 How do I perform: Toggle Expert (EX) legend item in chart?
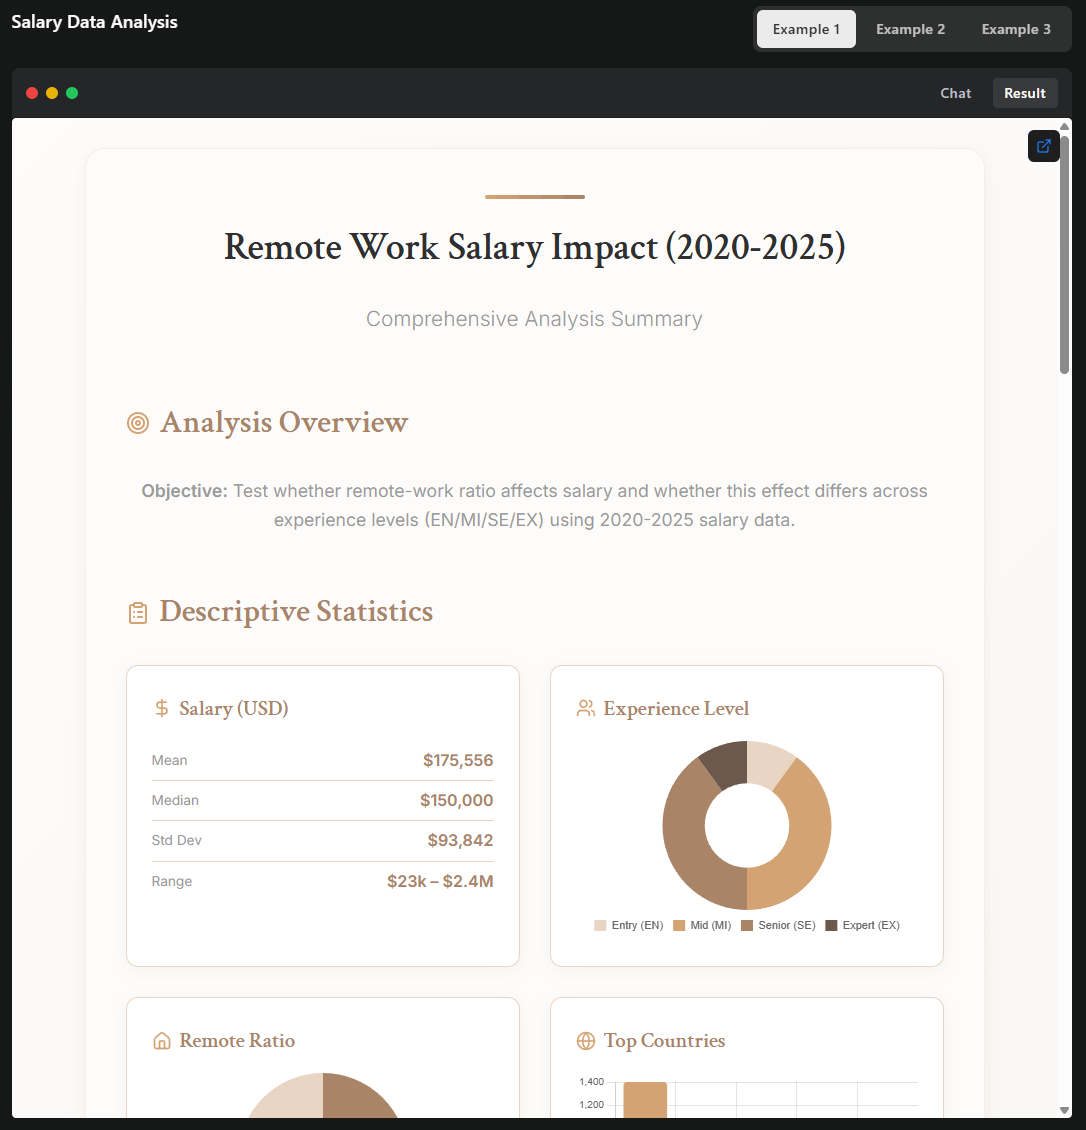pyautogui.click(x=862, y=926)
